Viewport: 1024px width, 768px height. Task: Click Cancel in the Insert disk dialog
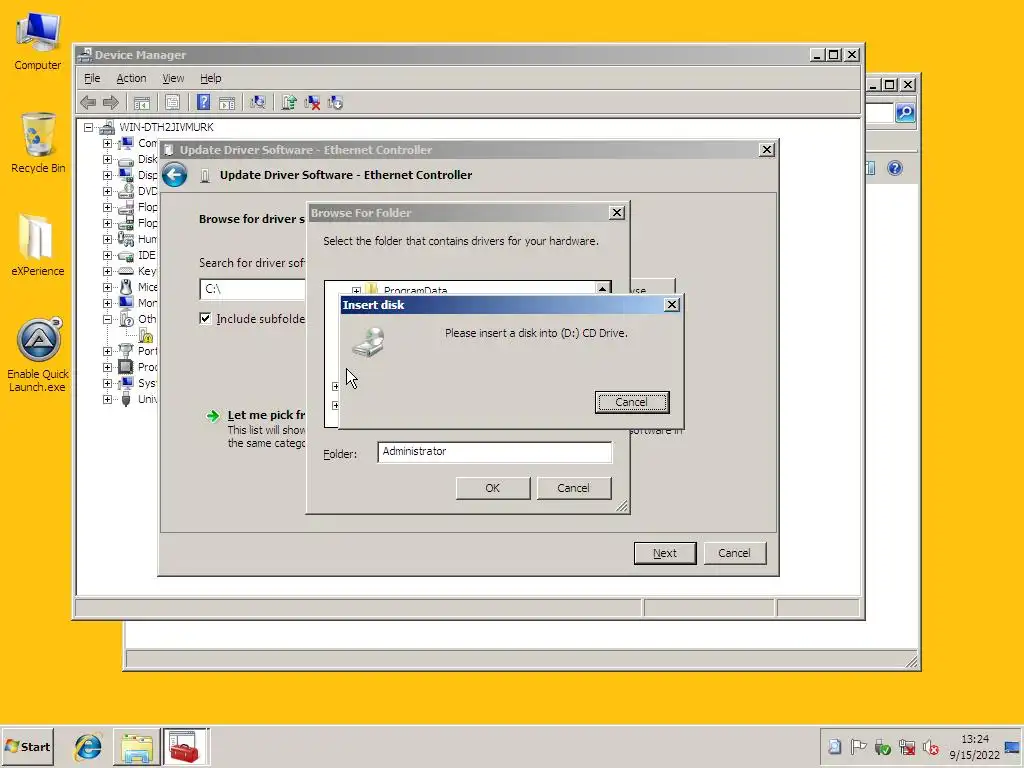(632, 402)
